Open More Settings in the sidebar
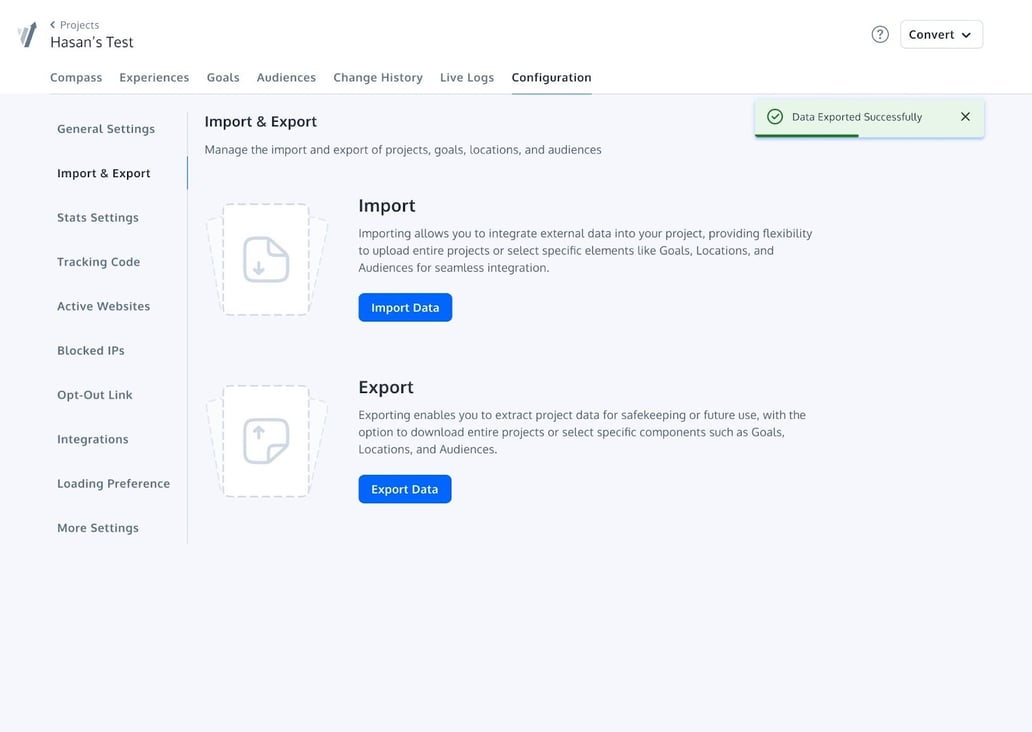 pos(97,527)
